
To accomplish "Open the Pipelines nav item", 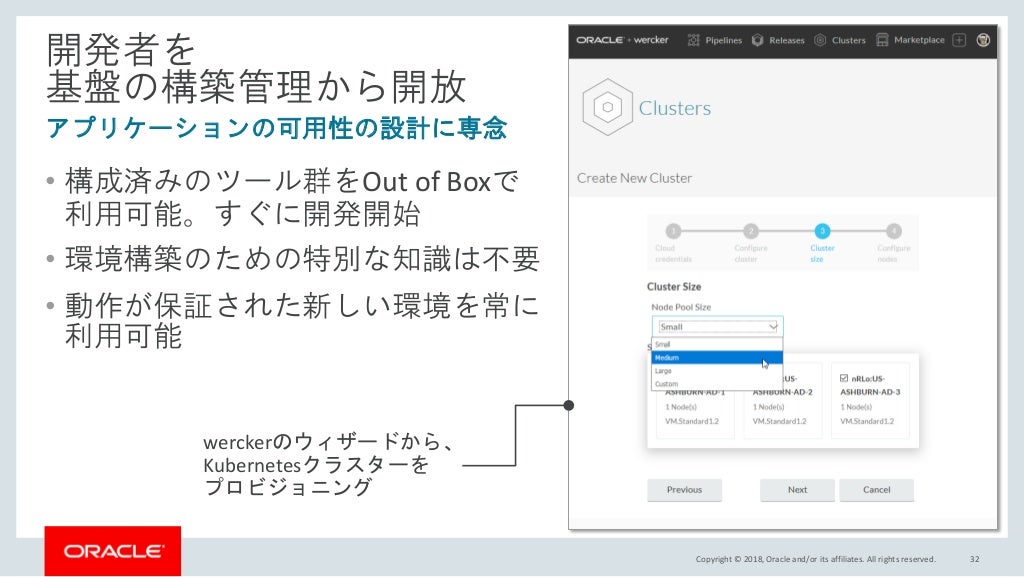I will 724,40.
